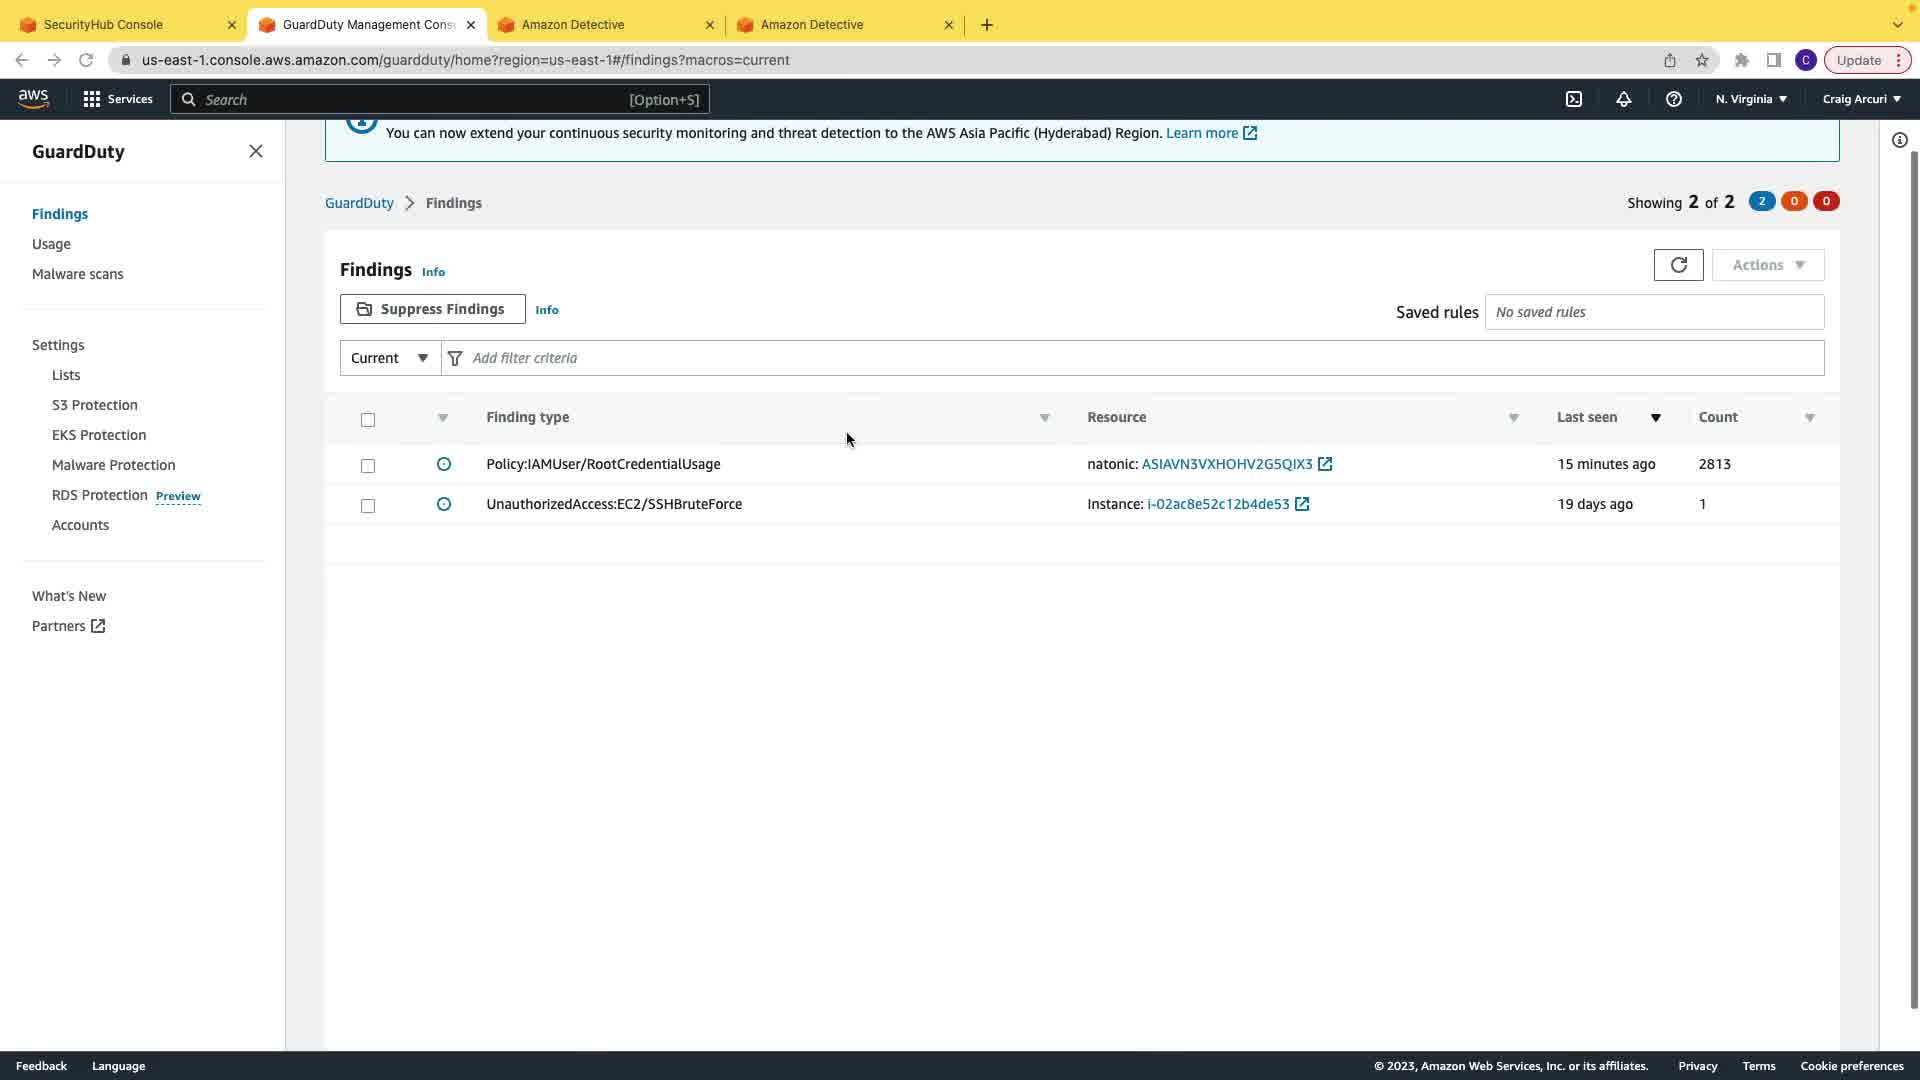Click severity icon of SSHBruteForce finding
Screen dimensions: 1920x1080
(444, 504)
